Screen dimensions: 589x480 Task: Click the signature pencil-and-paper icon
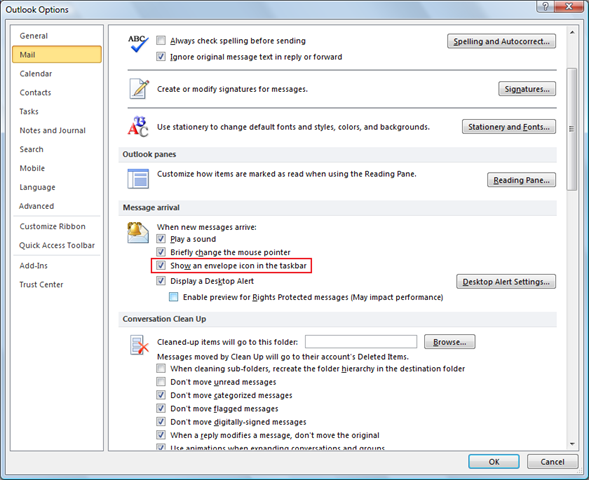pyautogui.click(x=139, y=89)
